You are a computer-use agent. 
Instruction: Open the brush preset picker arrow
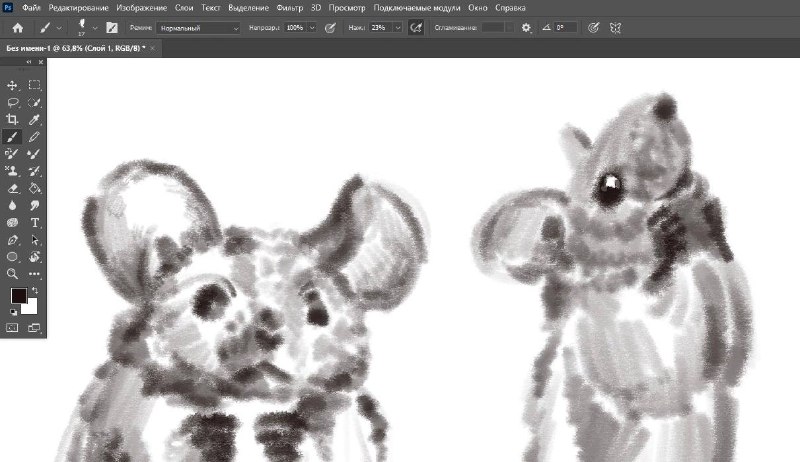coord(94,28)
